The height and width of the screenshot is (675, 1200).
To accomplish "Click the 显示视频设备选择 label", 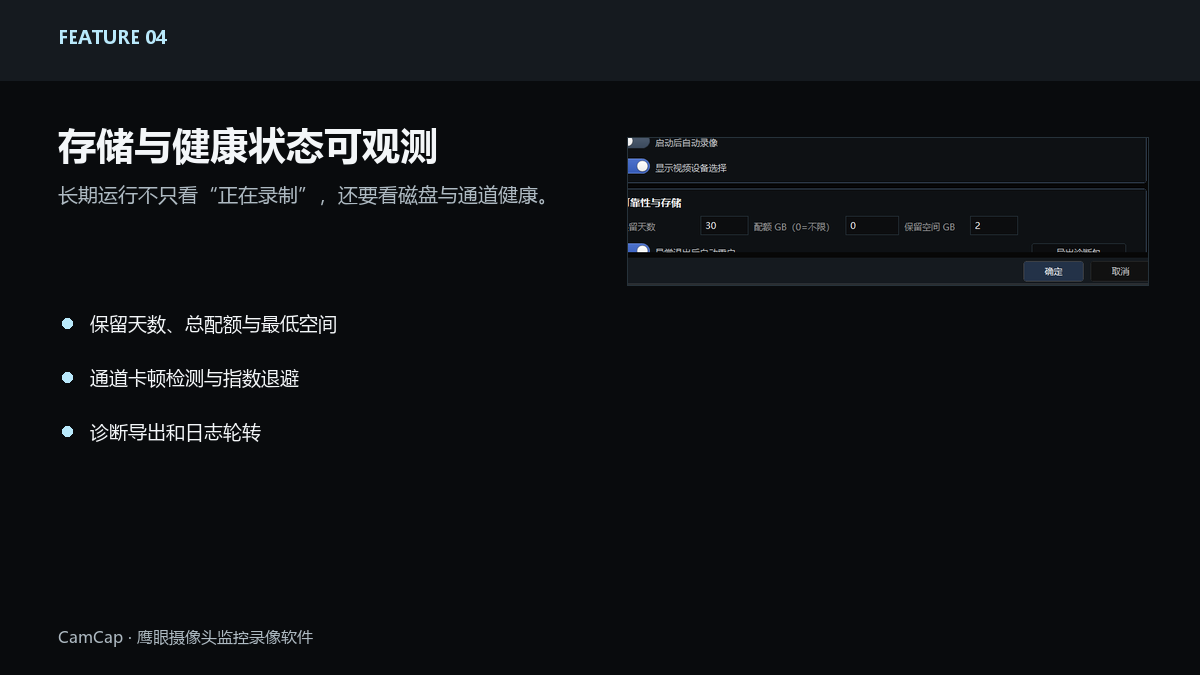I will [x=690, y=168].
